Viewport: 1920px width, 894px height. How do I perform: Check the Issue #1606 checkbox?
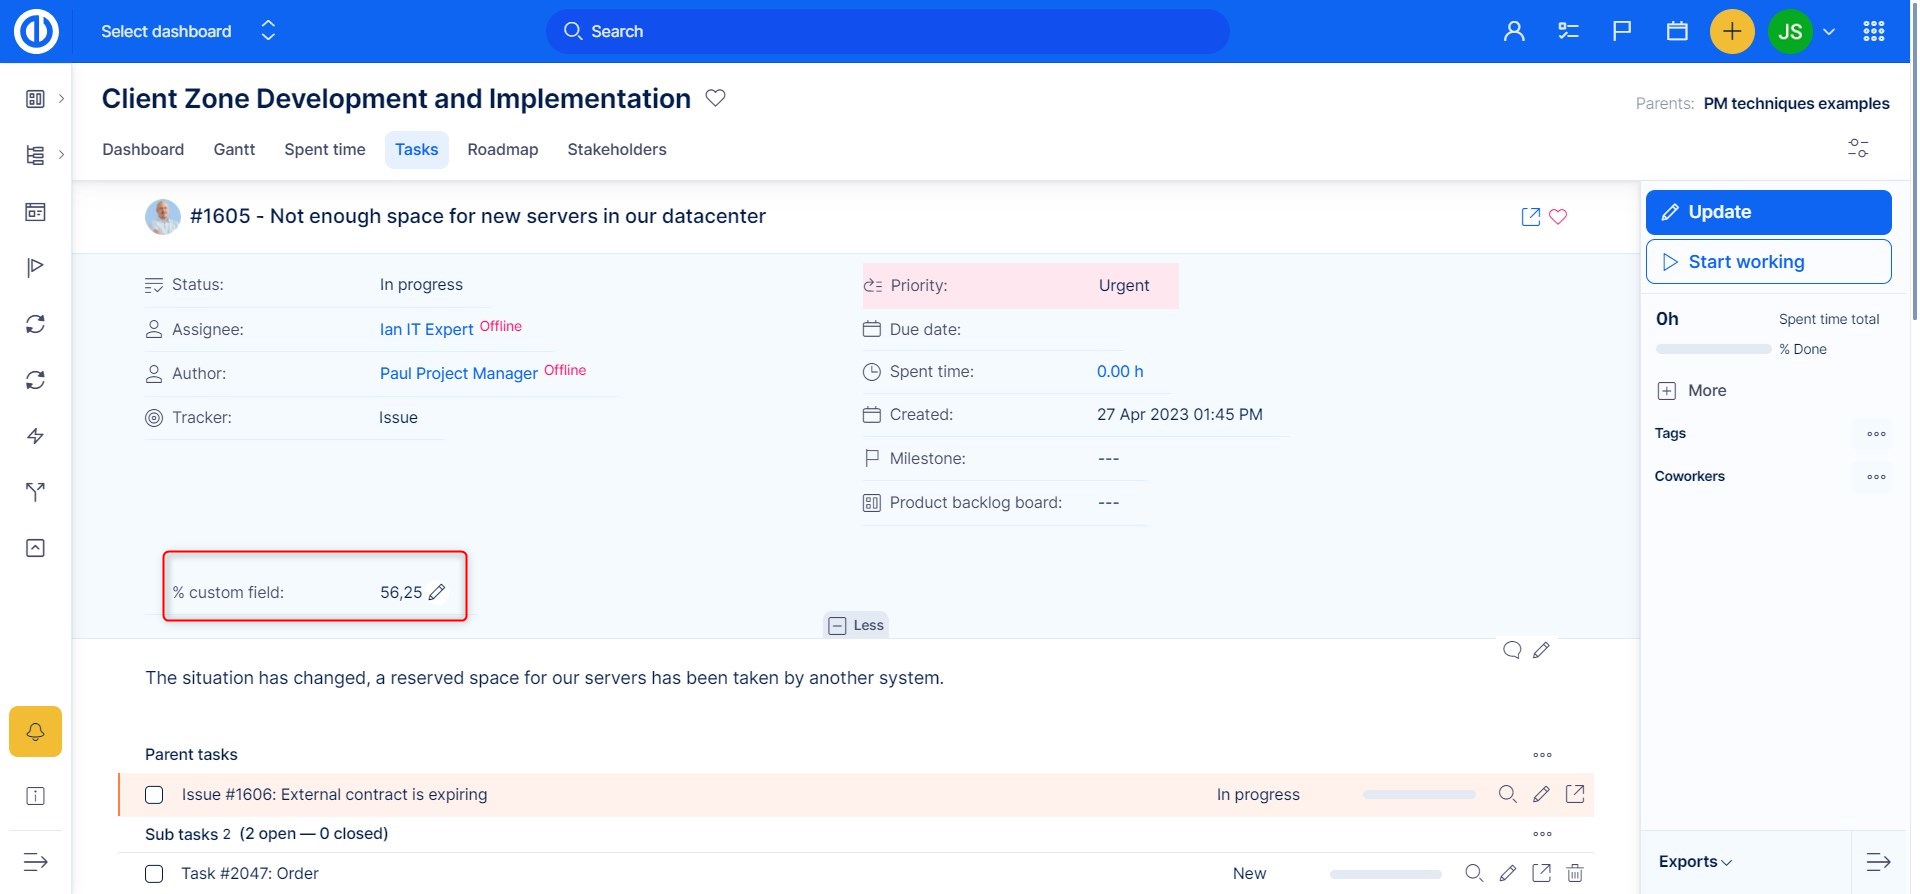pos(154,795)
